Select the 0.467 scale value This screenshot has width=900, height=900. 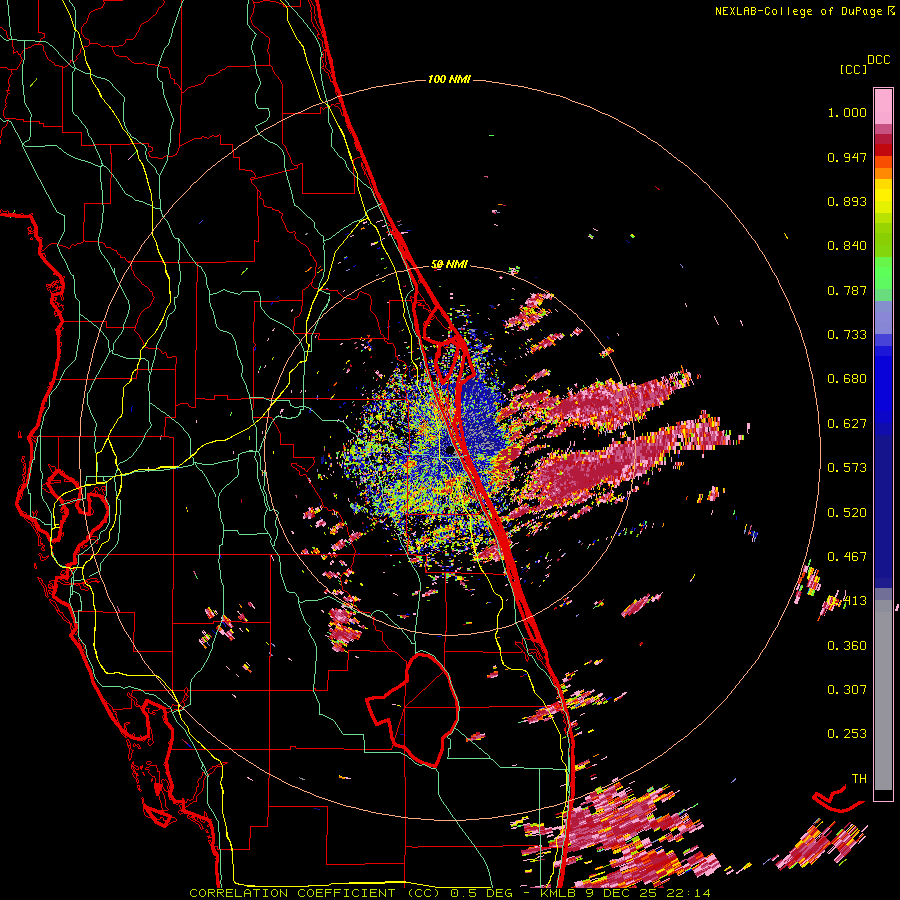pos(847,557)
